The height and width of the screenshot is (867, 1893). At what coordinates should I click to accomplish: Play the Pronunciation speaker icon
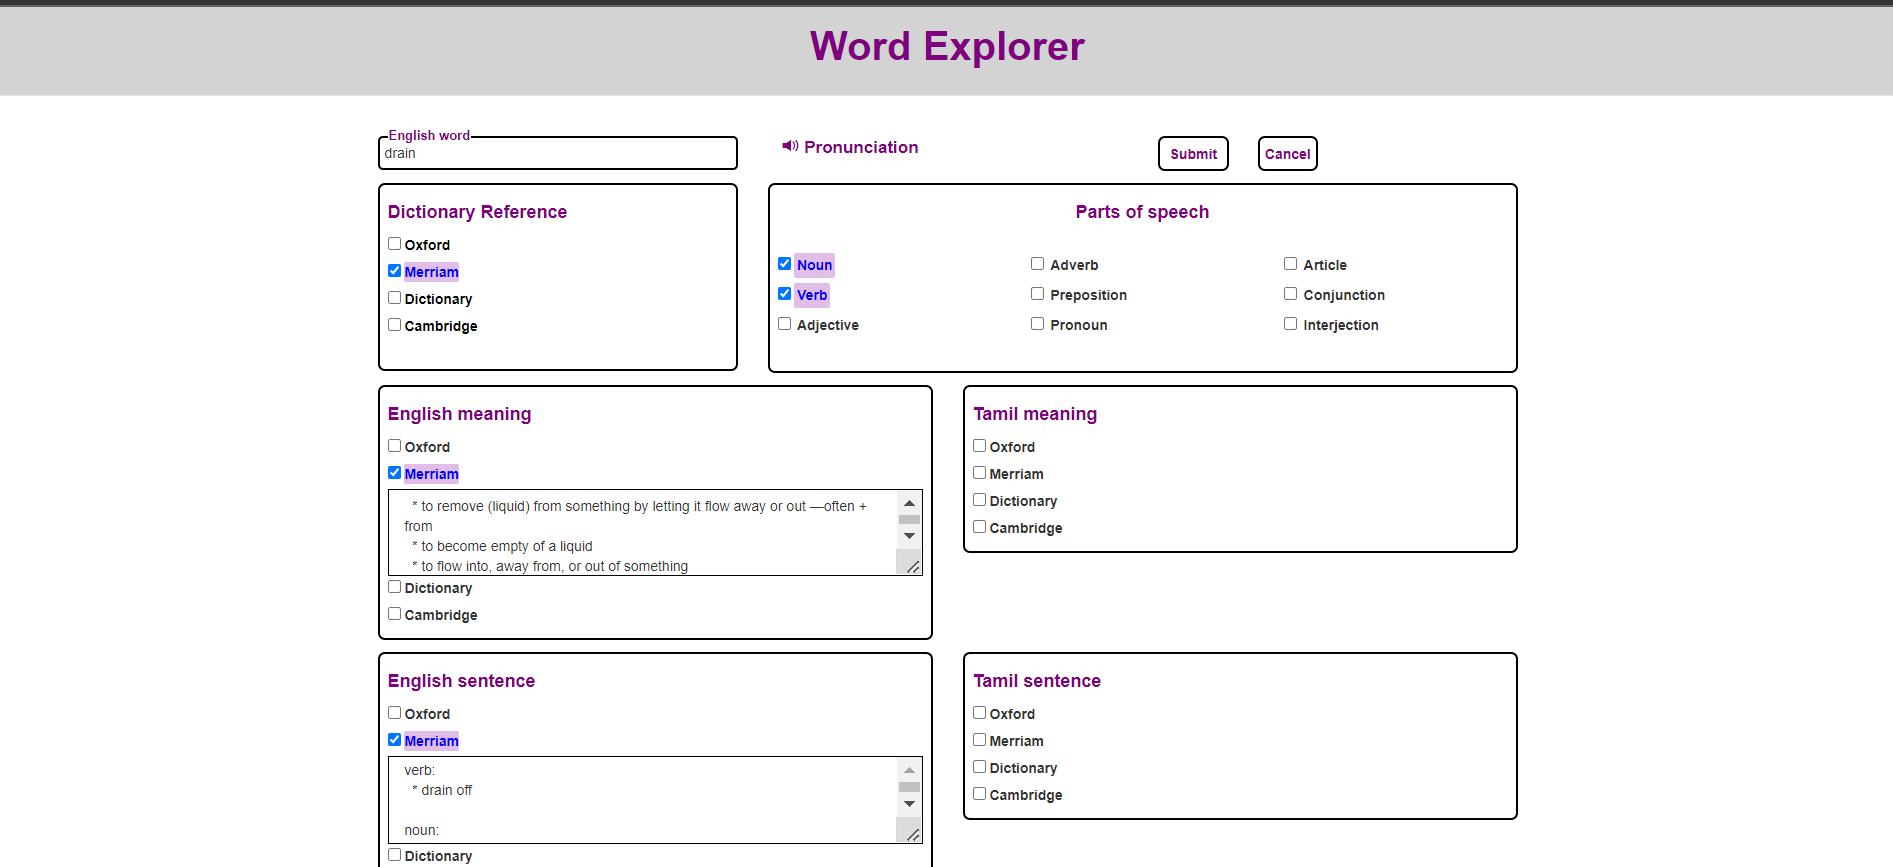(x=790, y=146)
